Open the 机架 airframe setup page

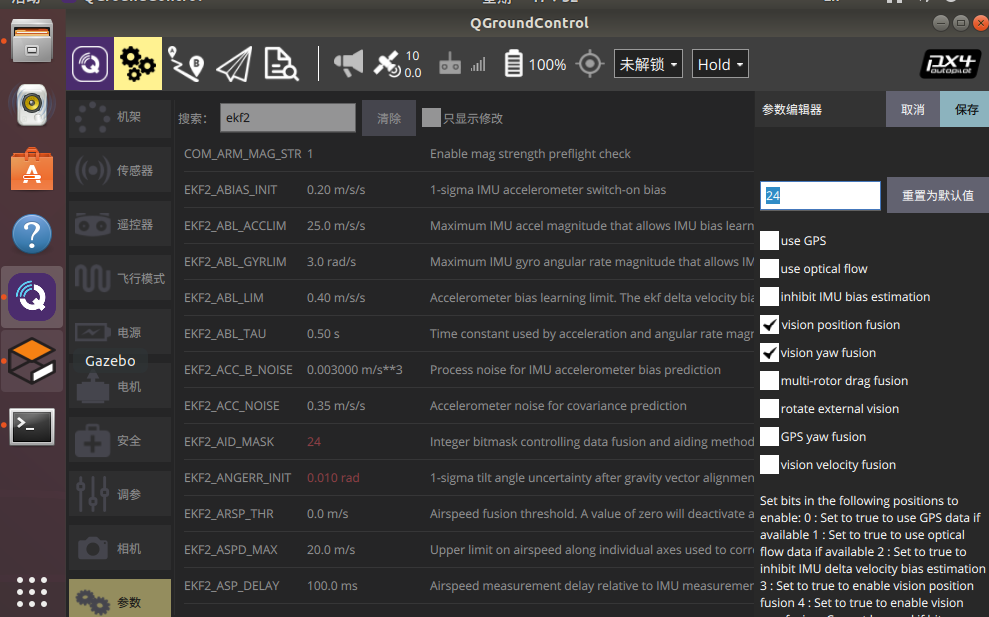pyautogui.click(x=119, y=117)
